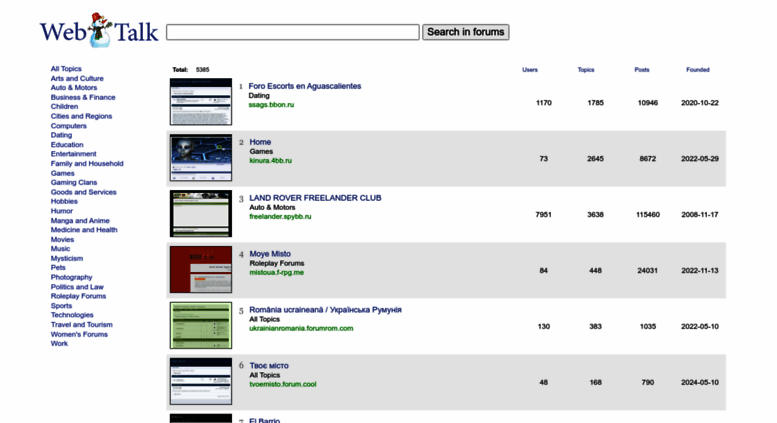Go to Children category

click(x=64, y=106)
